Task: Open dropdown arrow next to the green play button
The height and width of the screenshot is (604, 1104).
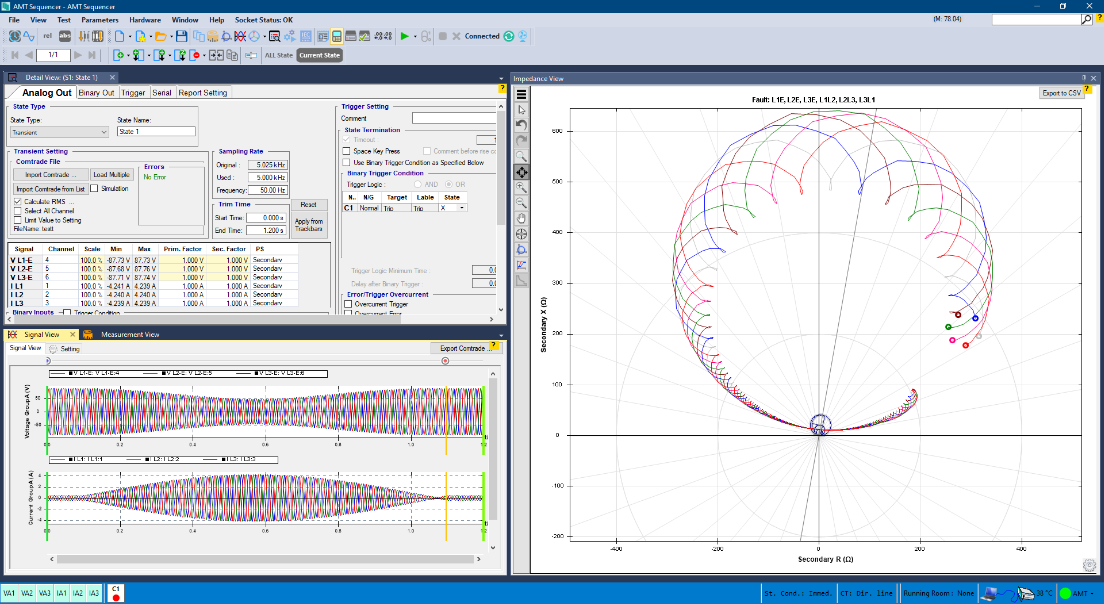Action: coord(417,36)
